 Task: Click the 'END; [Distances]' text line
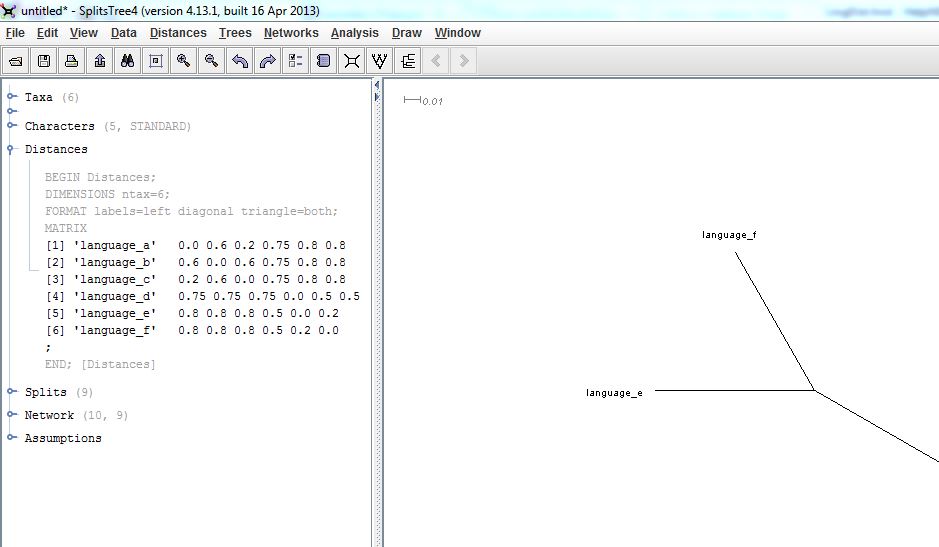click(x=100, y=364)
